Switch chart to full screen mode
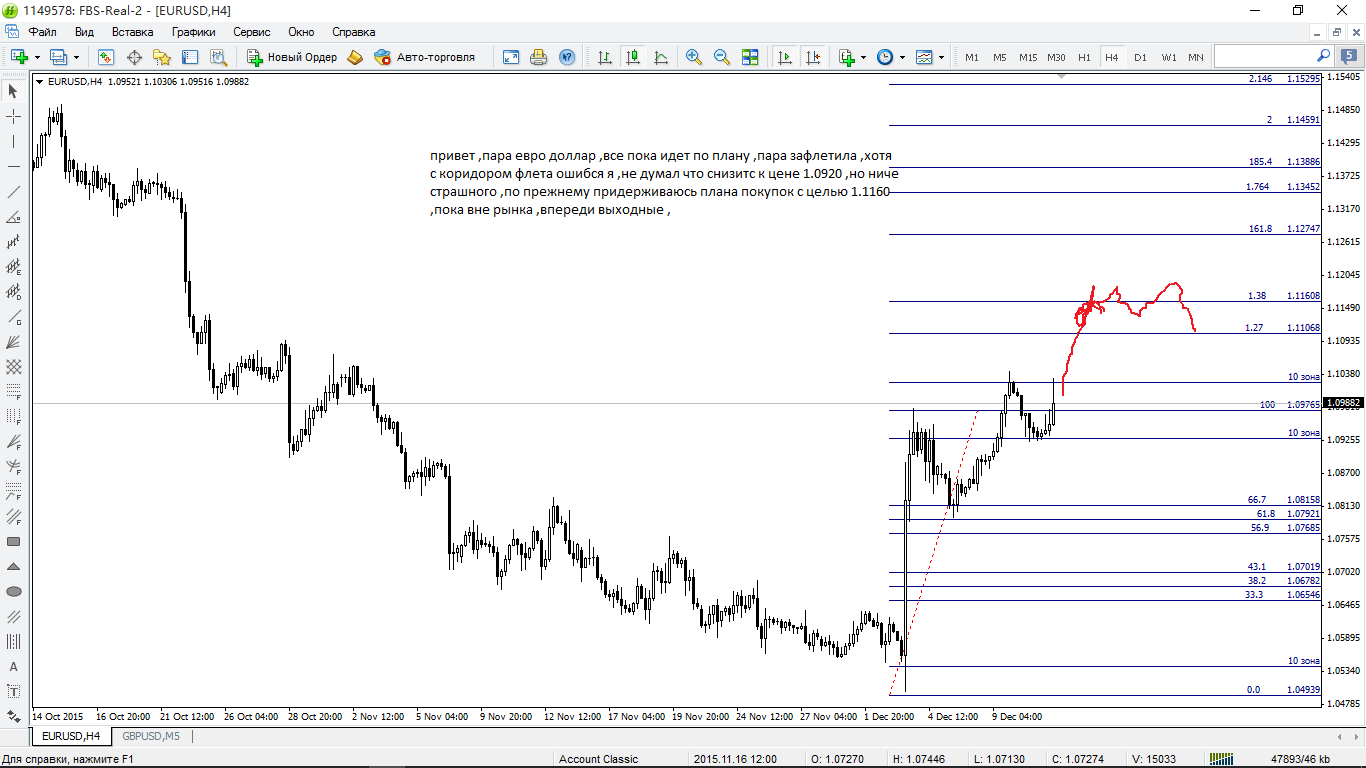Viewport: 1366px width, 768px height. click(x=511, y=57)
